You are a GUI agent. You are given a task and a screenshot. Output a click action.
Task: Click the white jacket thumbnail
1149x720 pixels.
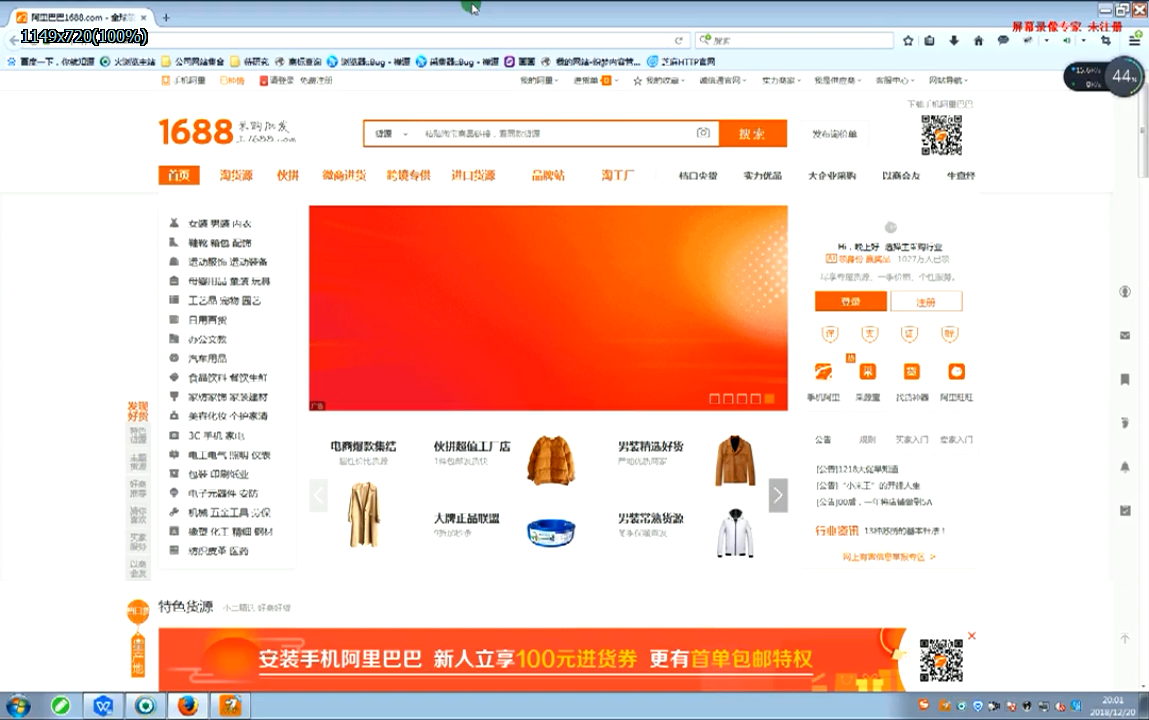[x=735, y=532]
